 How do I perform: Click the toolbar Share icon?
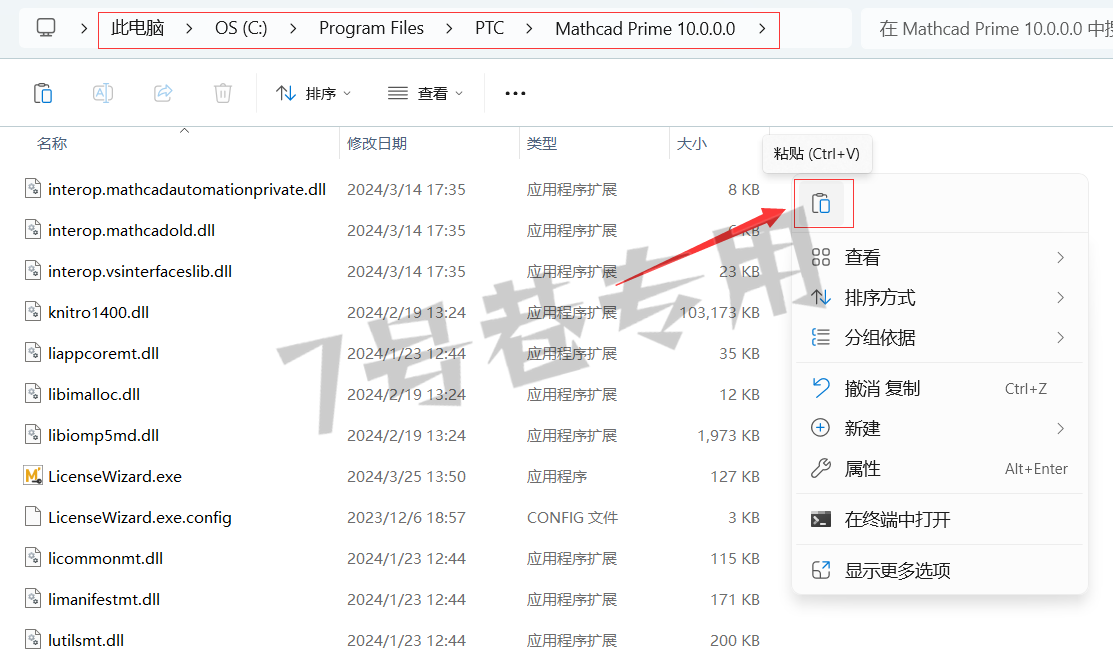(x=163, y=93)
